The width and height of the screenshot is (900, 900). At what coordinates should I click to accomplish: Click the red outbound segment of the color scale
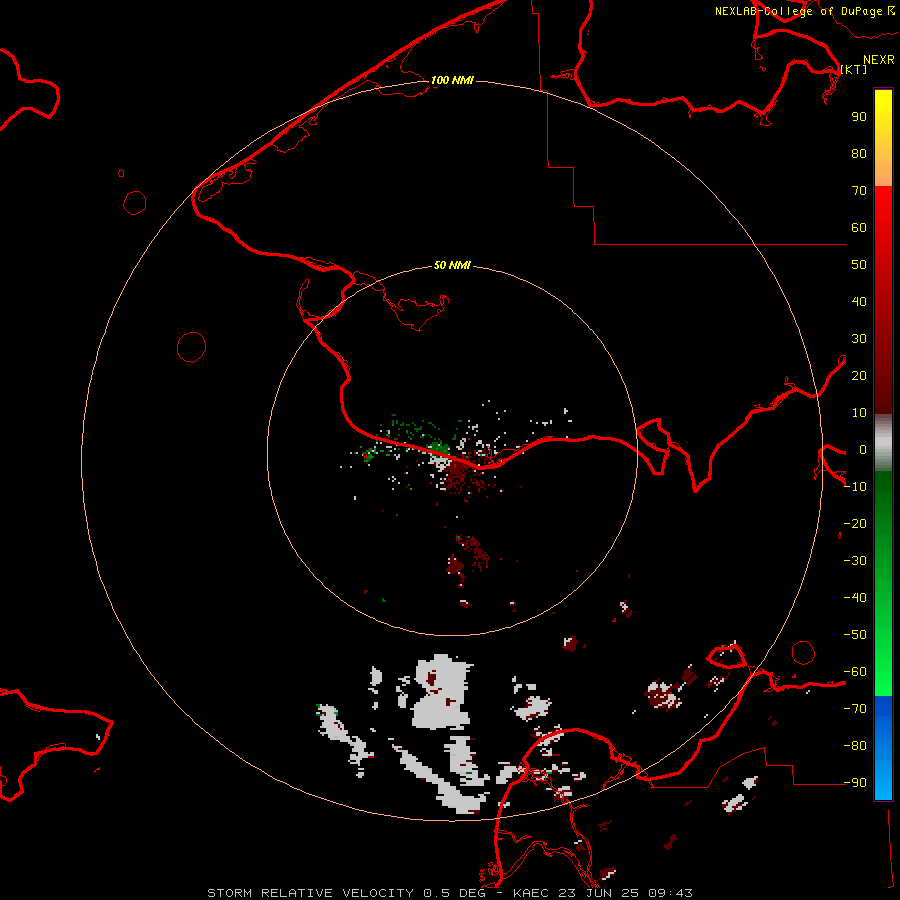[883, 300]
